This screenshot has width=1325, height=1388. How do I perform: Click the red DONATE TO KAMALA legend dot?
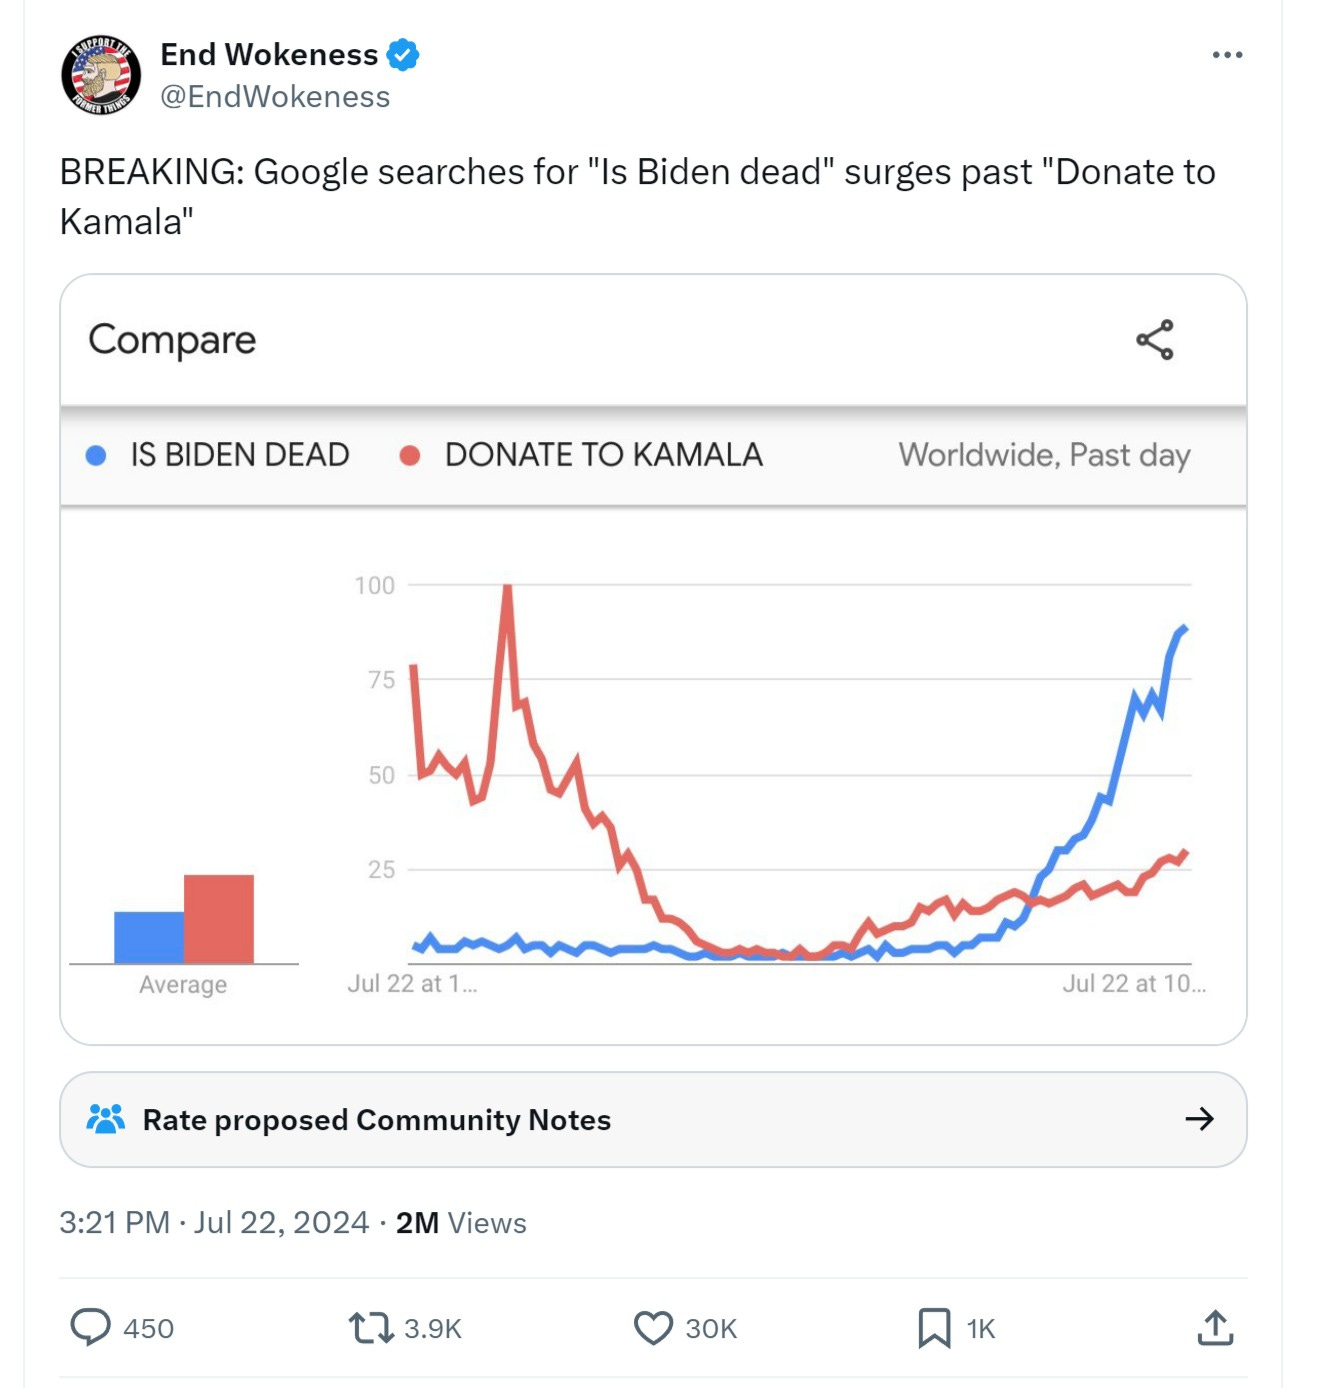click(409, 456)
